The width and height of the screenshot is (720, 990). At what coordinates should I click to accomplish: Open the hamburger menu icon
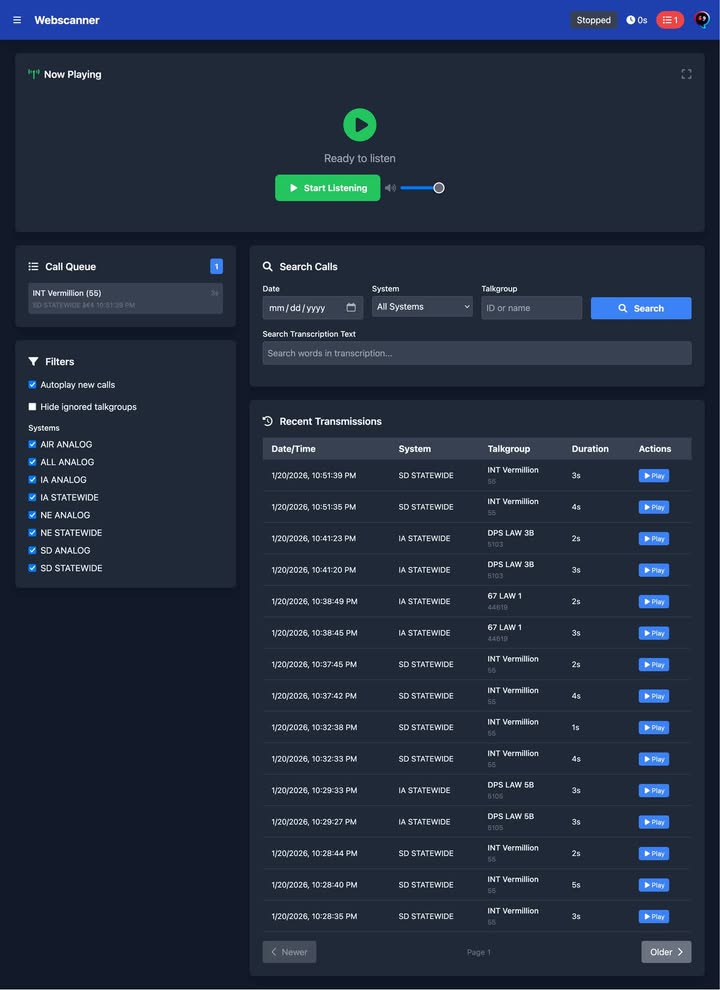[x=17, y=20]
